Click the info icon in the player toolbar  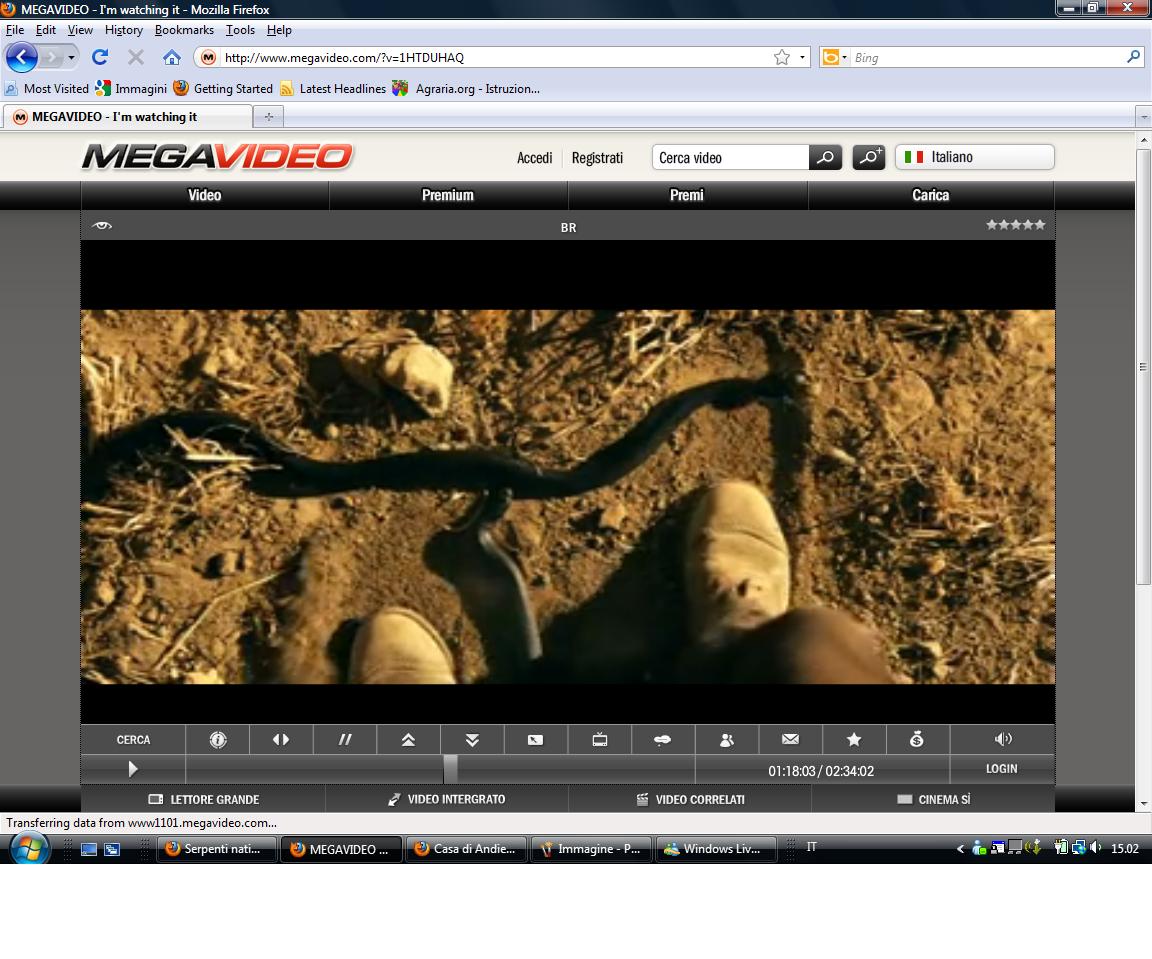[218, 740]
